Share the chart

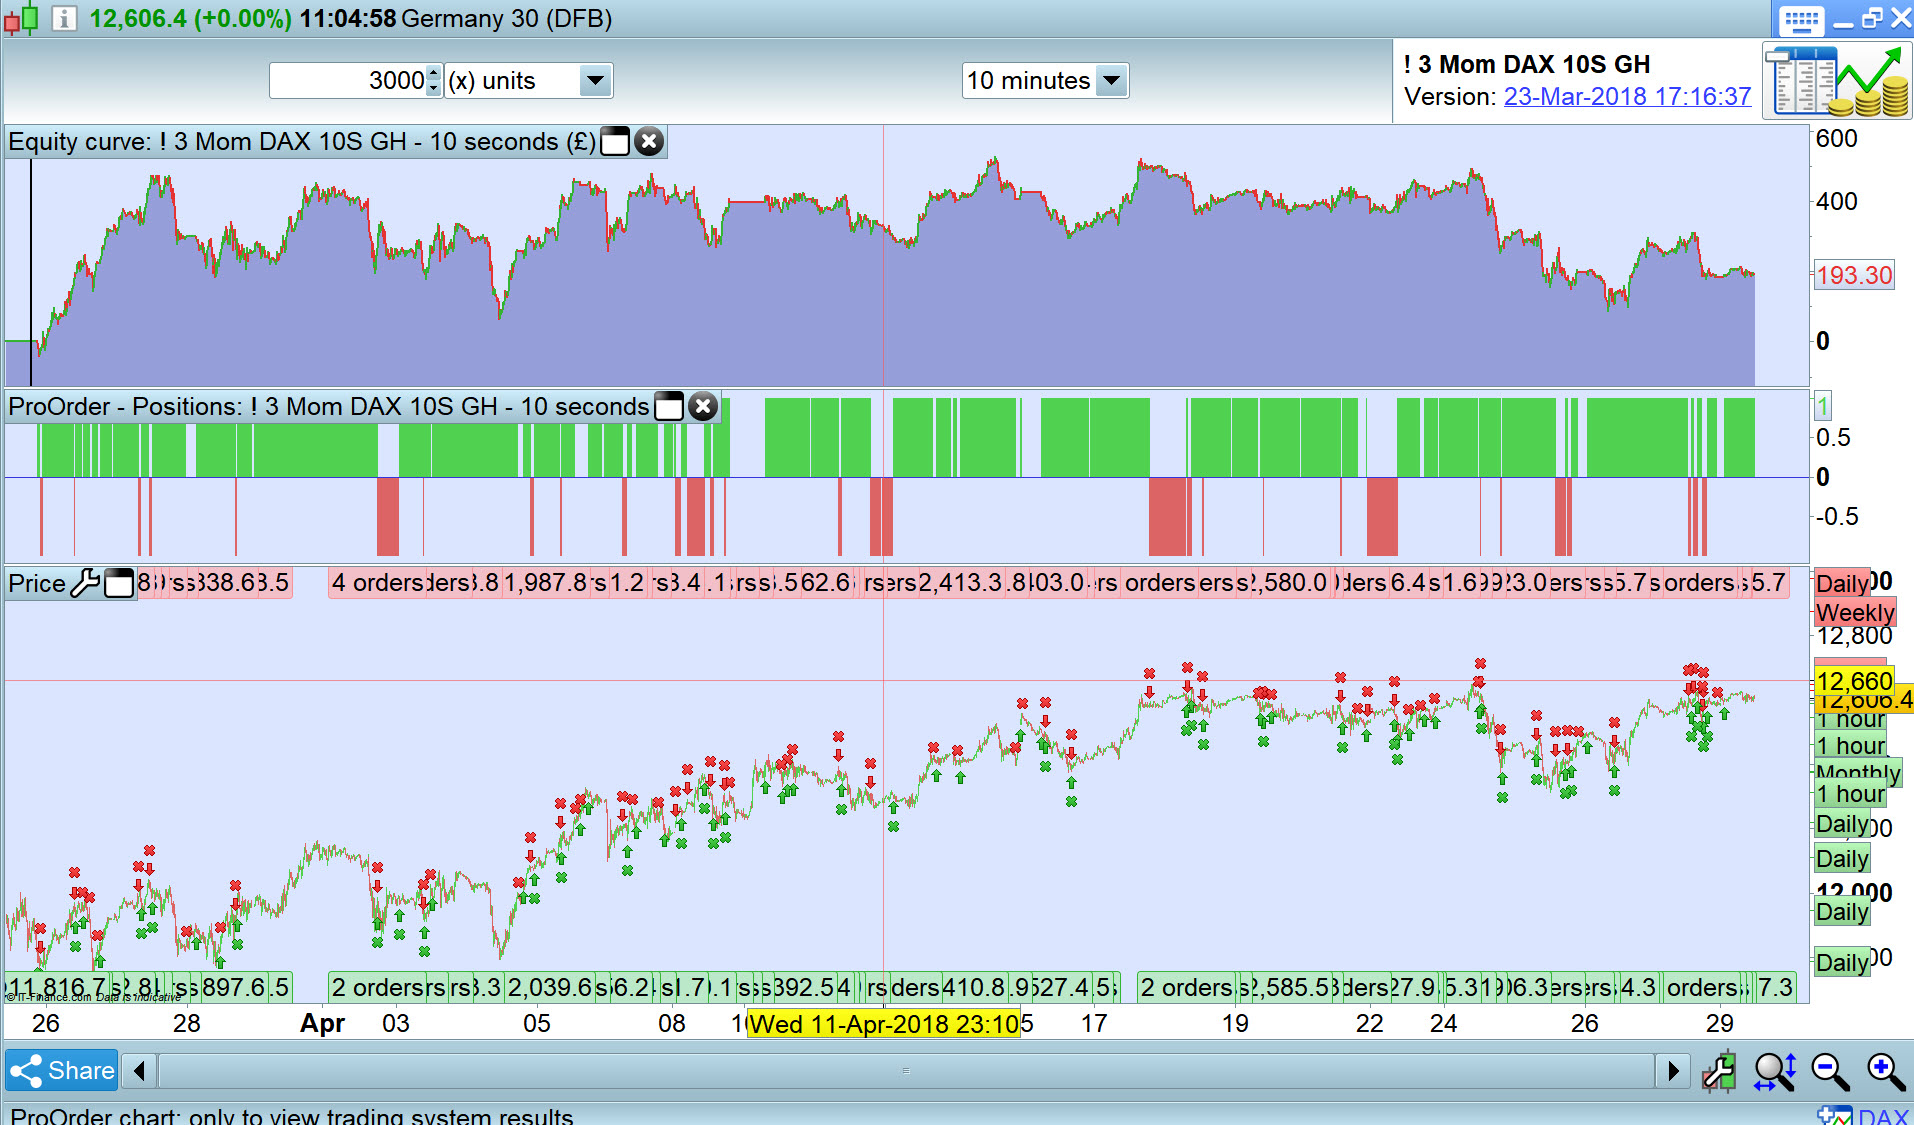pos(62,1071)
